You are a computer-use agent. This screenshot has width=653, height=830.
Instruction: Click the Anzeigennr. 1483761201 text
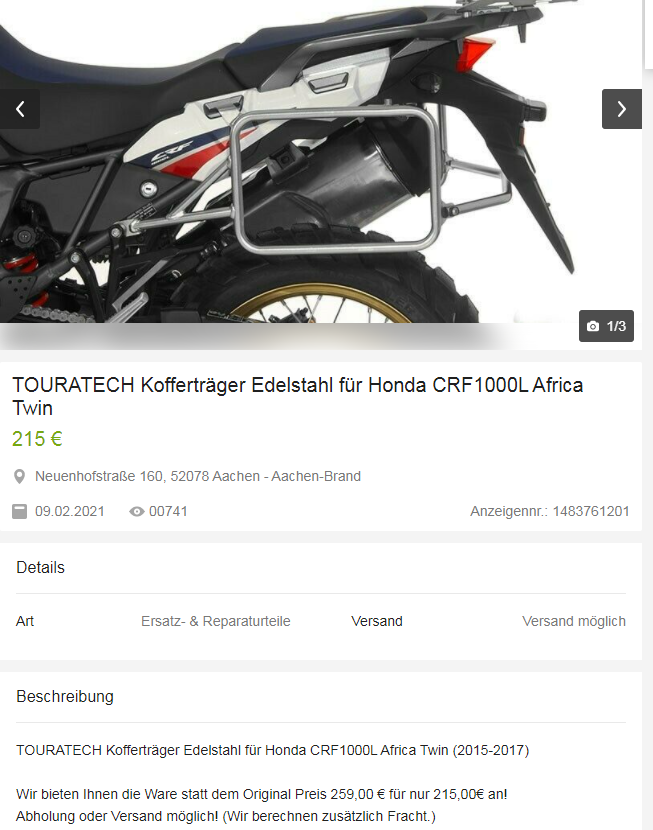click(550, 511)
